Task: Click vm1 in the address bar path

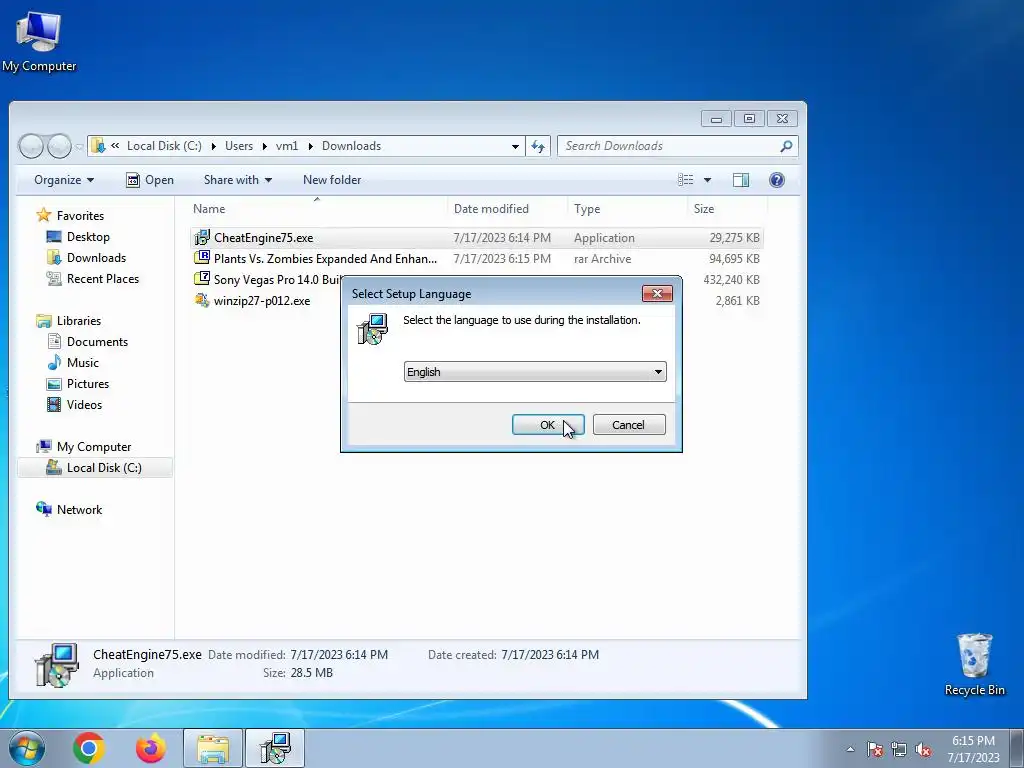Action: [x=287, y=146]
